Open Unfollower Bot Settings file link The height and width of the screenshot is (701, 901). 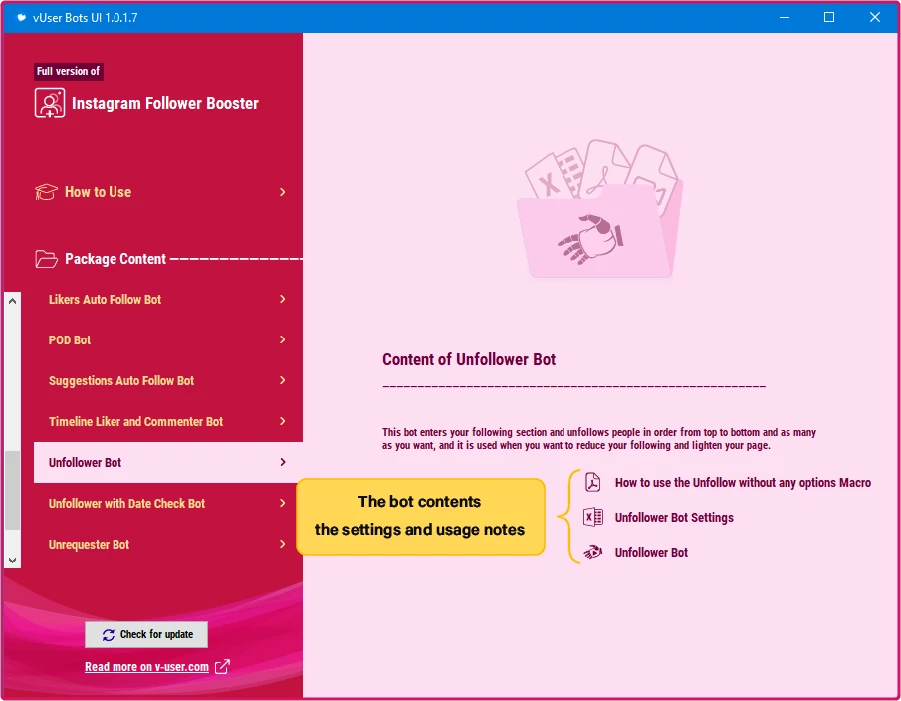(x=674, y=518)
